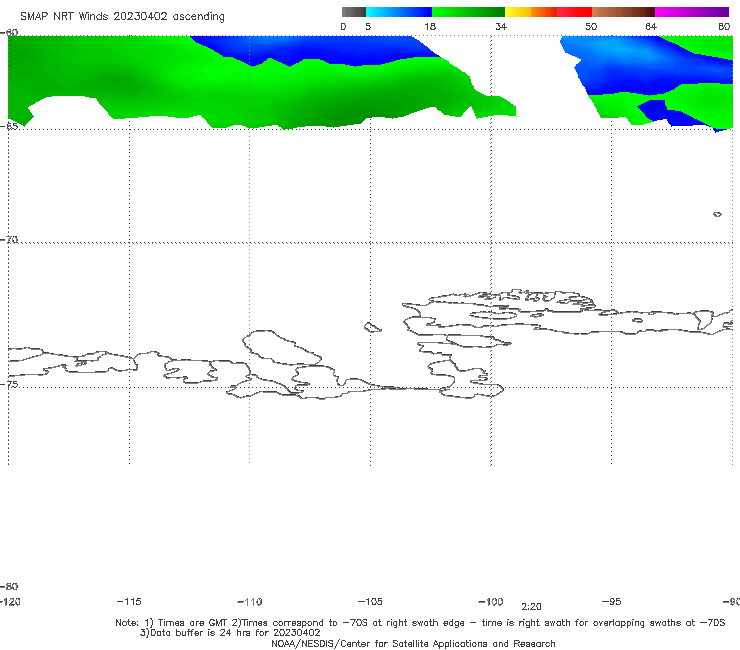Image resolution: width=740 pixels, height=650 pixels.
Task: Click the swath time label '2:20'
Action: point(531,607)
